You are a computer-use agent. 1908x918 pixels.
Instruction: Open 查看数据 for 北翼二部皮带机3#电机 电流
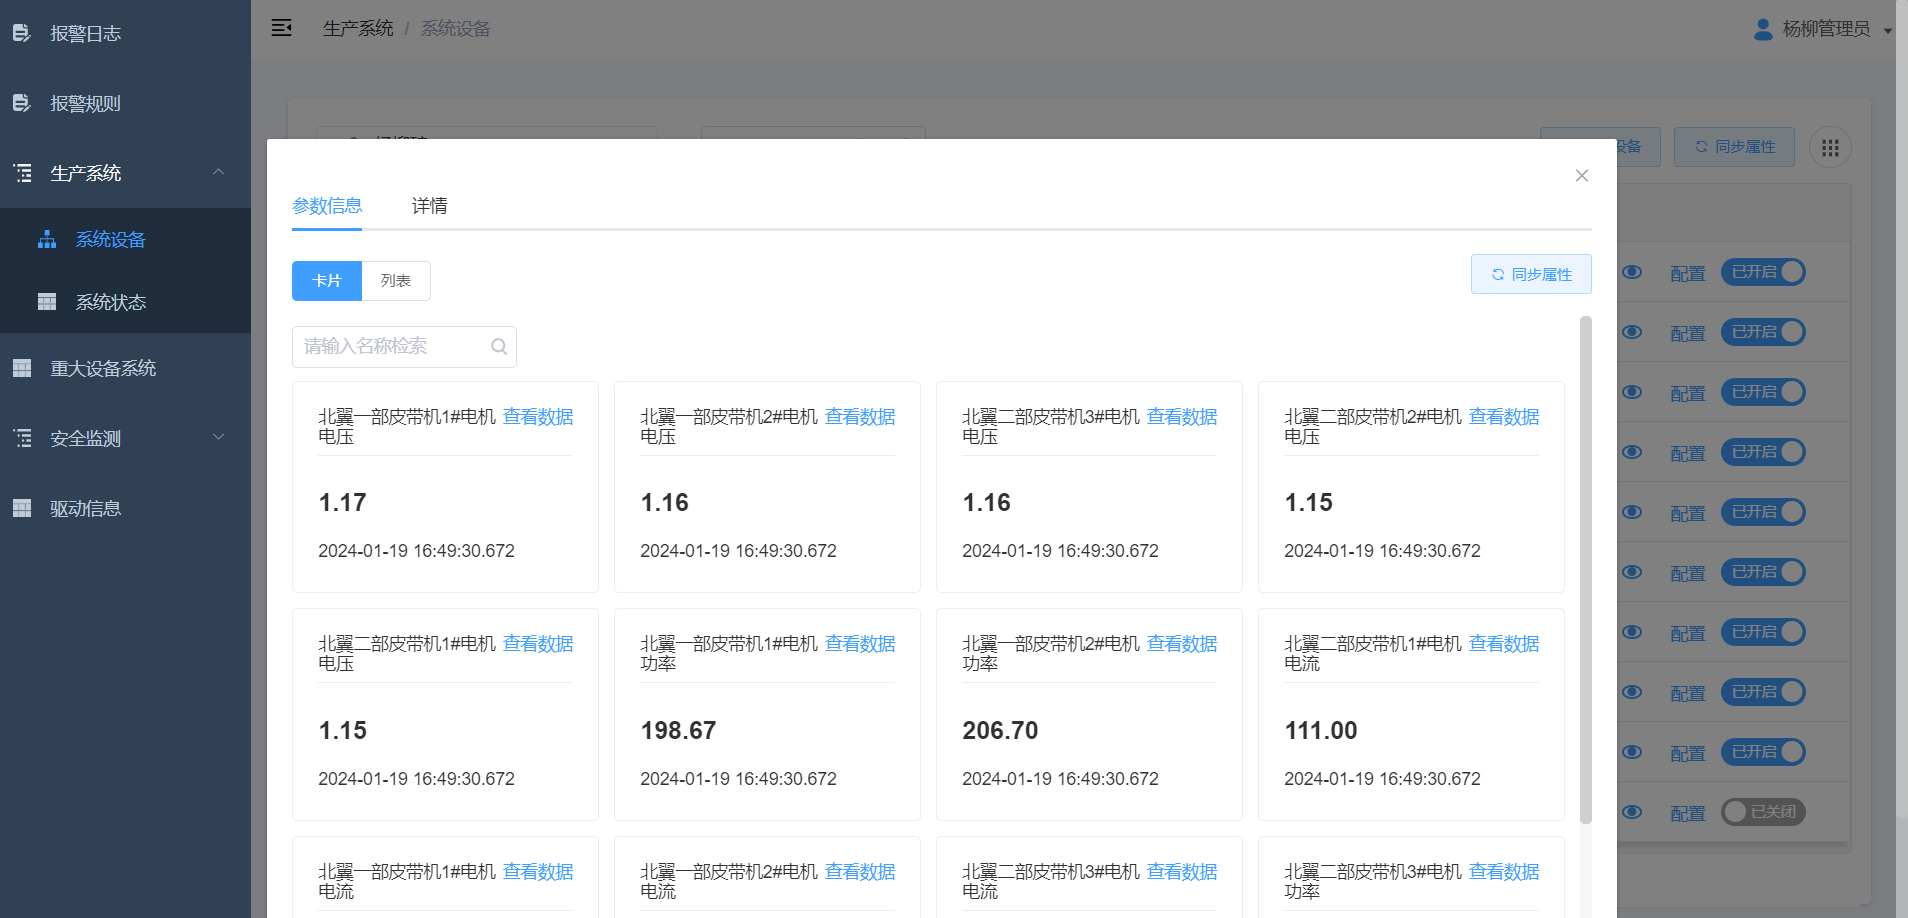tap(1182, 872)
